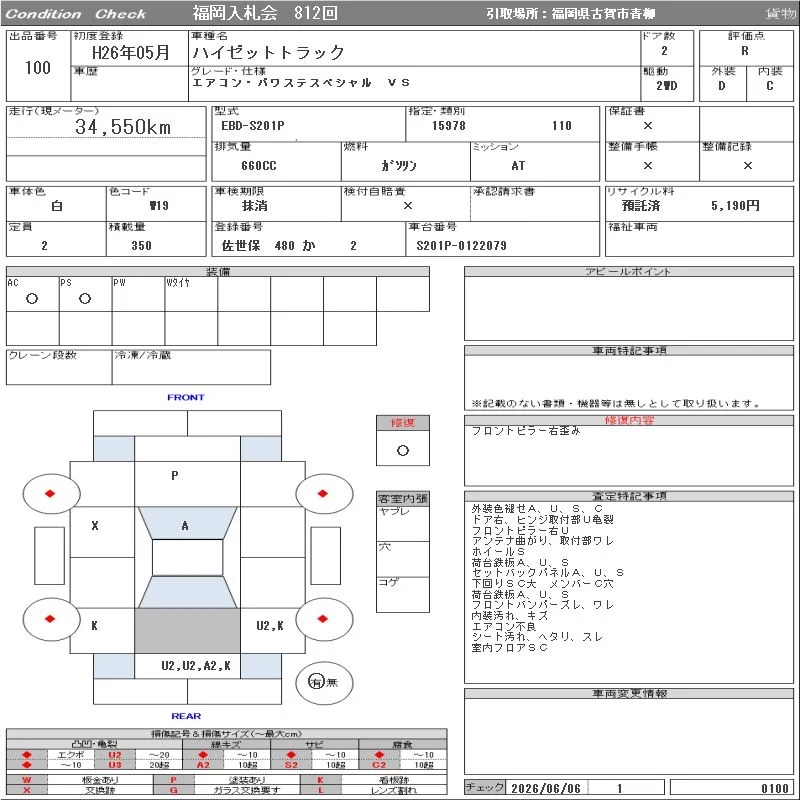Click the chassis number S201P-0122079
Image resolution: width=800 pixels, height=800 pixels.
pyautogui.click(x=461, y=245)
